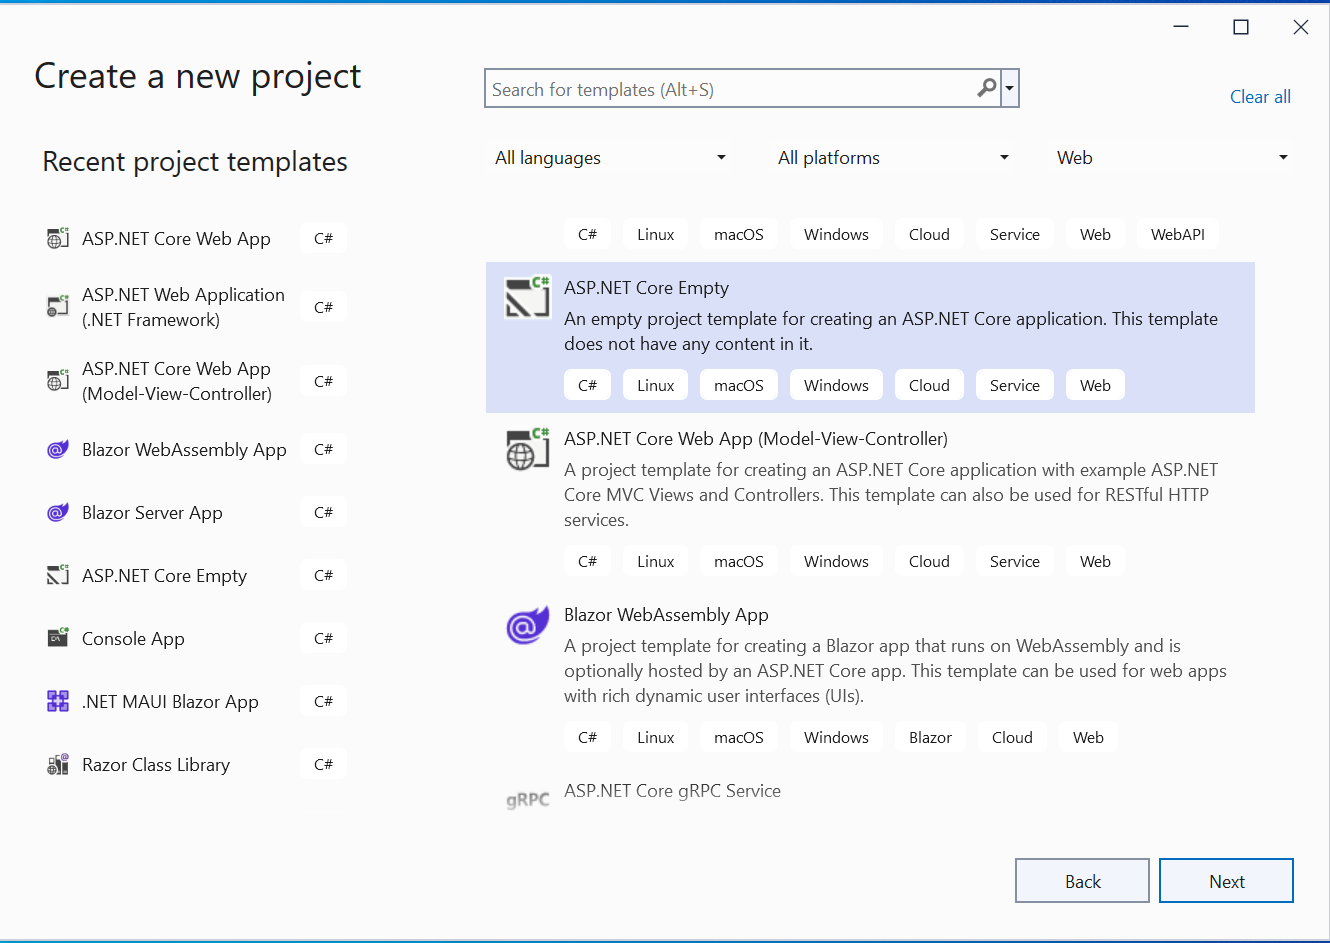Select ASP.NET Core Empty template title in results
1330x943 pixels.
tap(646, 288)
